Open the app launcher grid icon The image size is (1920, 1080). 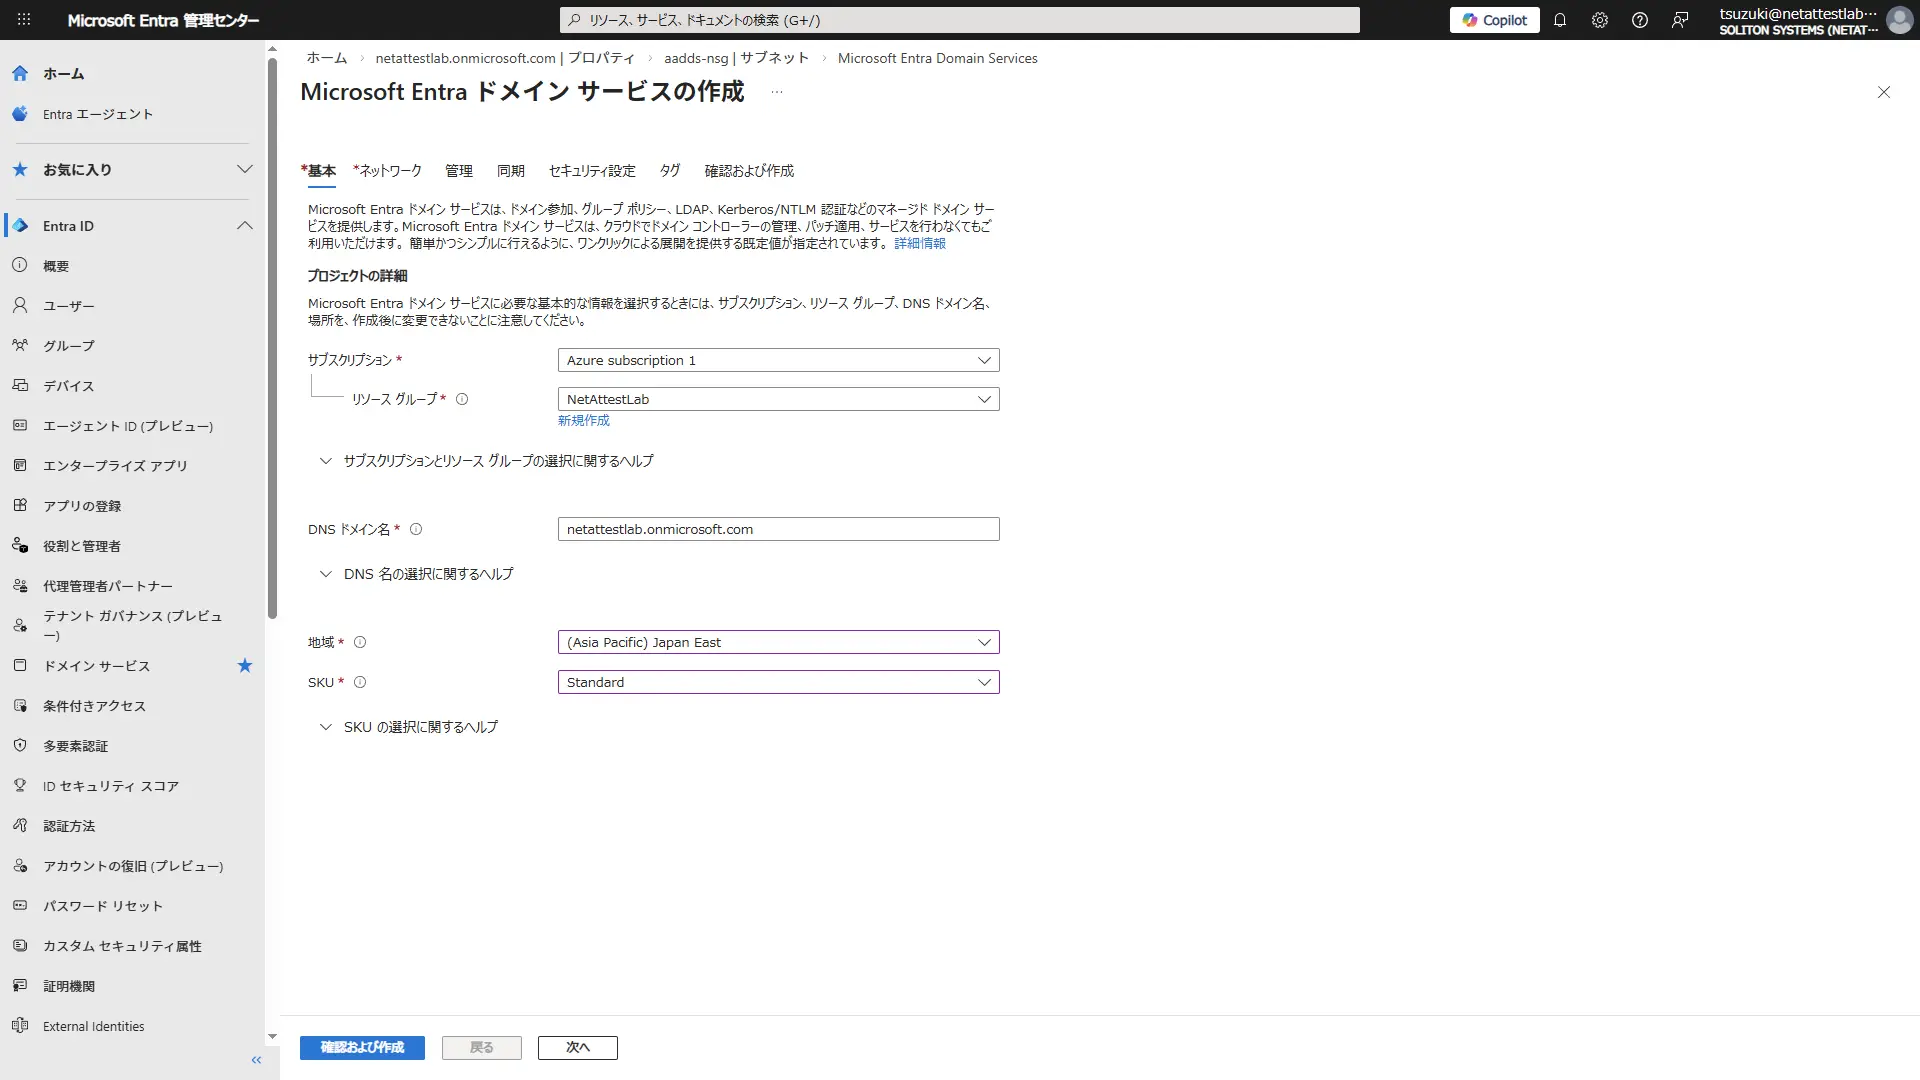coord(24,20)
